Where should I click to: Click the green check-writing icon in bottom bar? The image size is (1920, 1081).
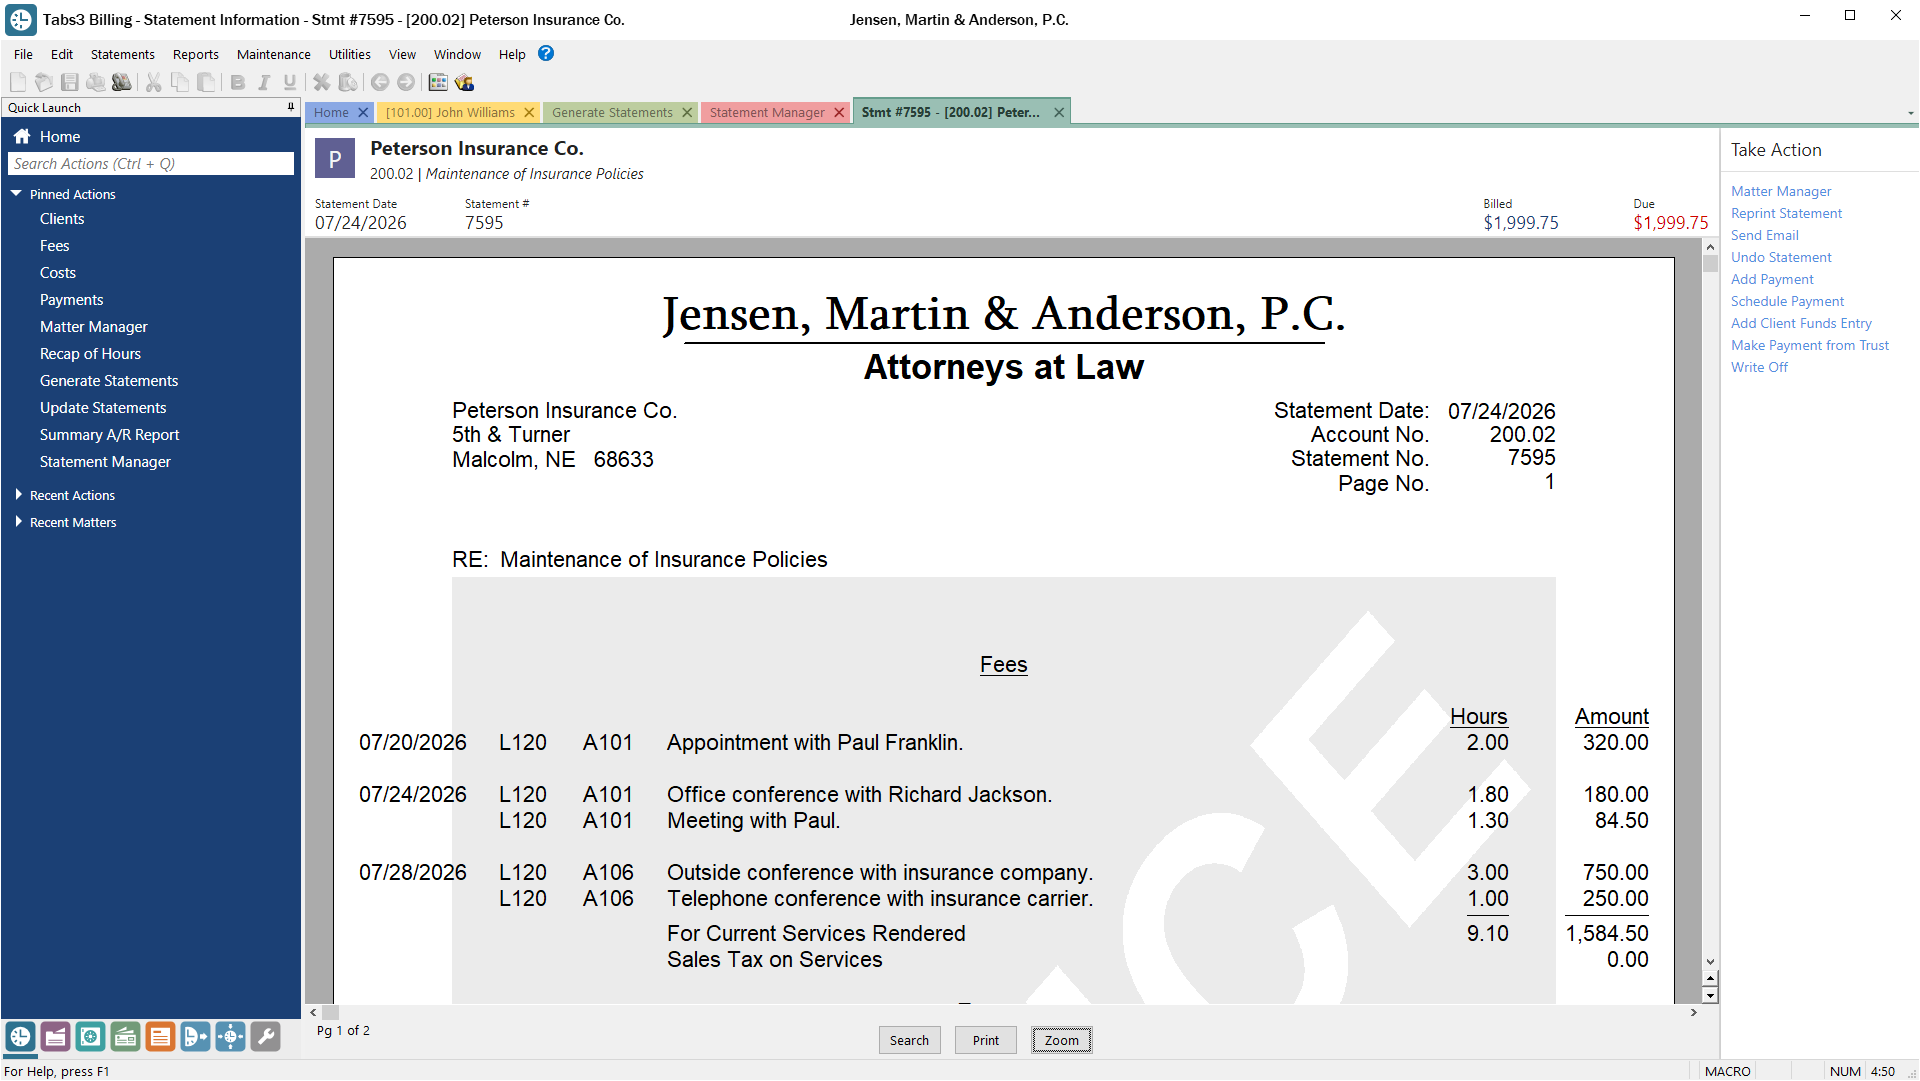click(x=125, y=1037)
